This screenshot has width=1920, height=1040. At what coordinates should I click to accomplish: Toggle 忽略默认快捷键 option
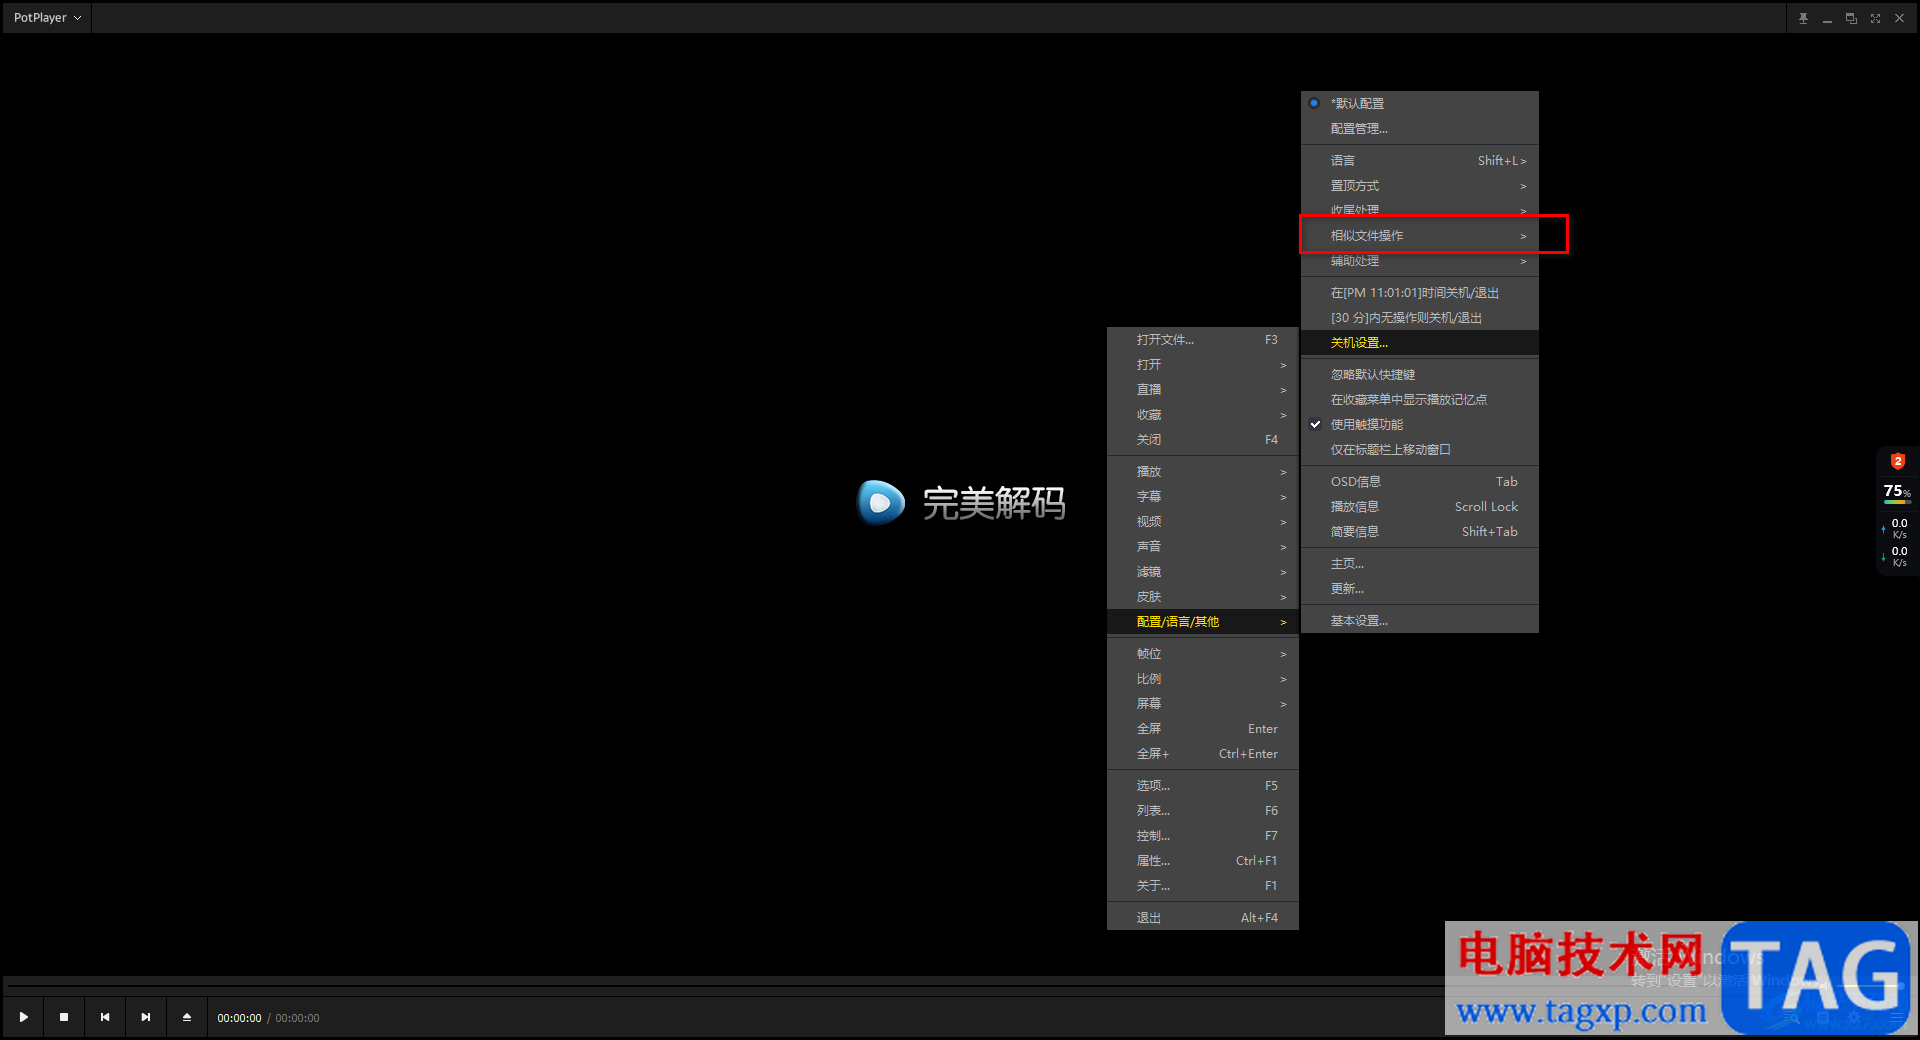point(1419,375)
